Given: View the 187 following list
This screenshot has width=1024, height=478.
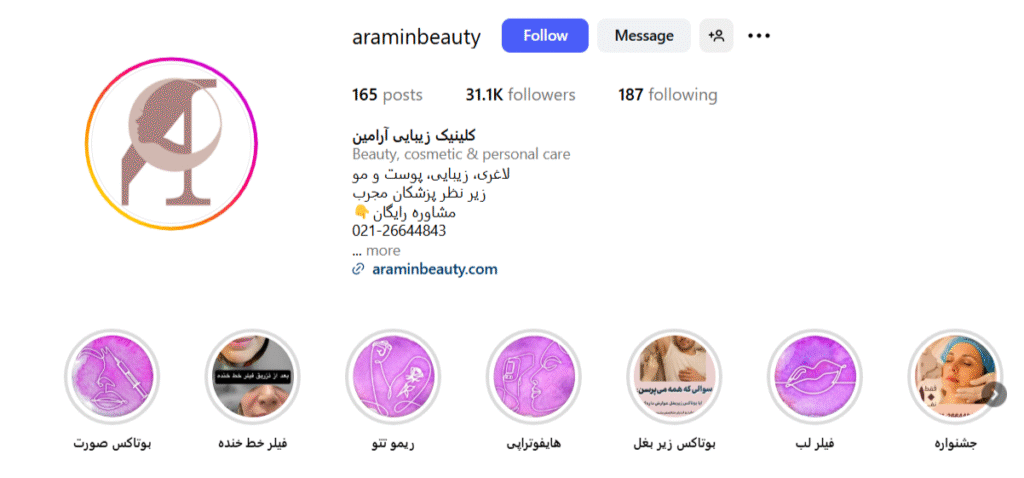Looking at the screenshot, I should click(x=667, y=95).
